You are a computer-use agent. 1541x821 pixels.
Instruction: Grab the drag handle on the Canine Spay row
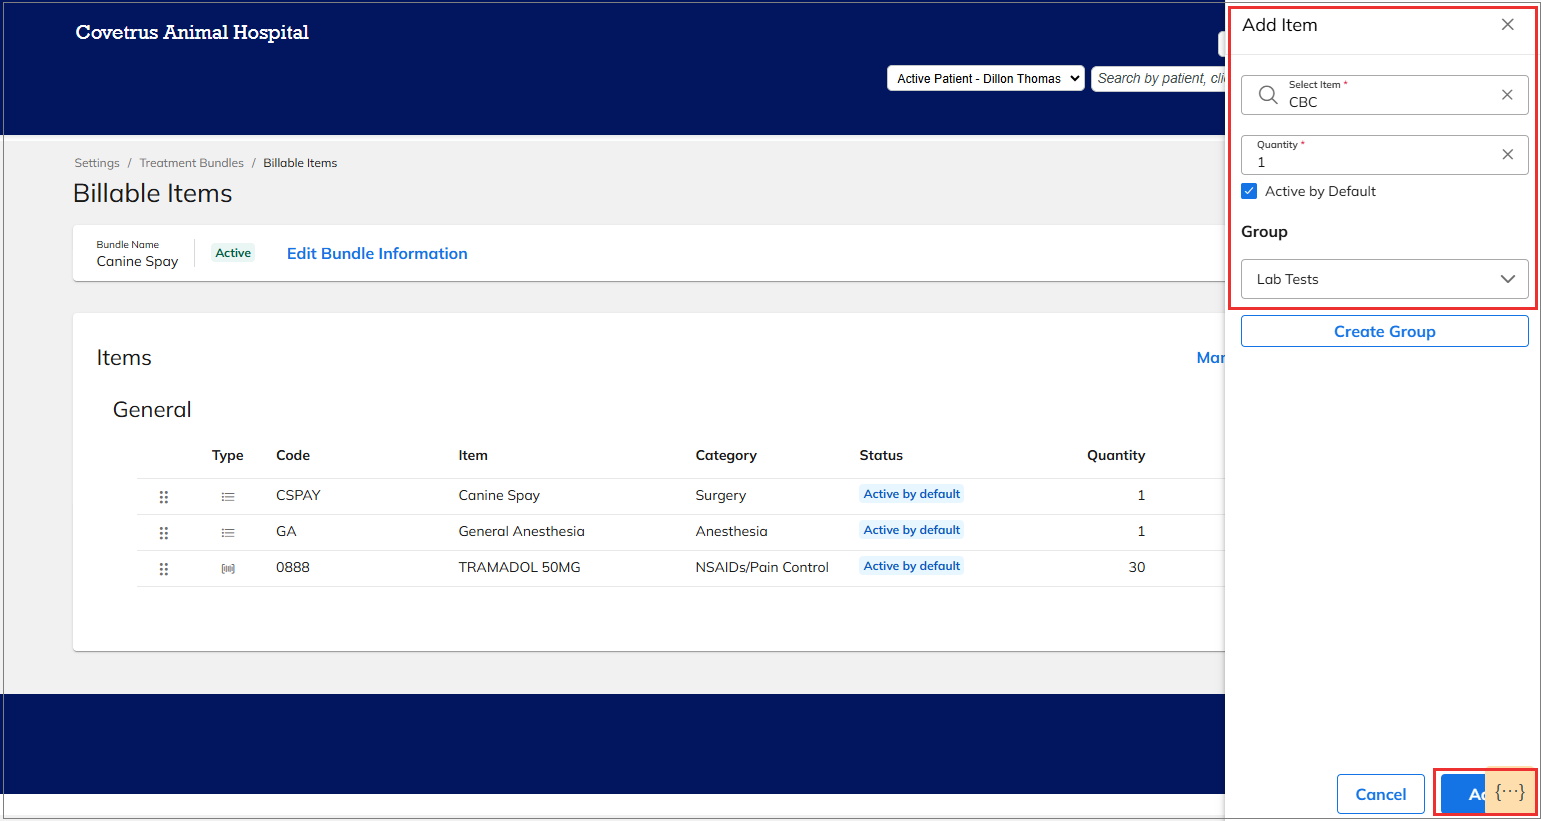pos(163,496)
